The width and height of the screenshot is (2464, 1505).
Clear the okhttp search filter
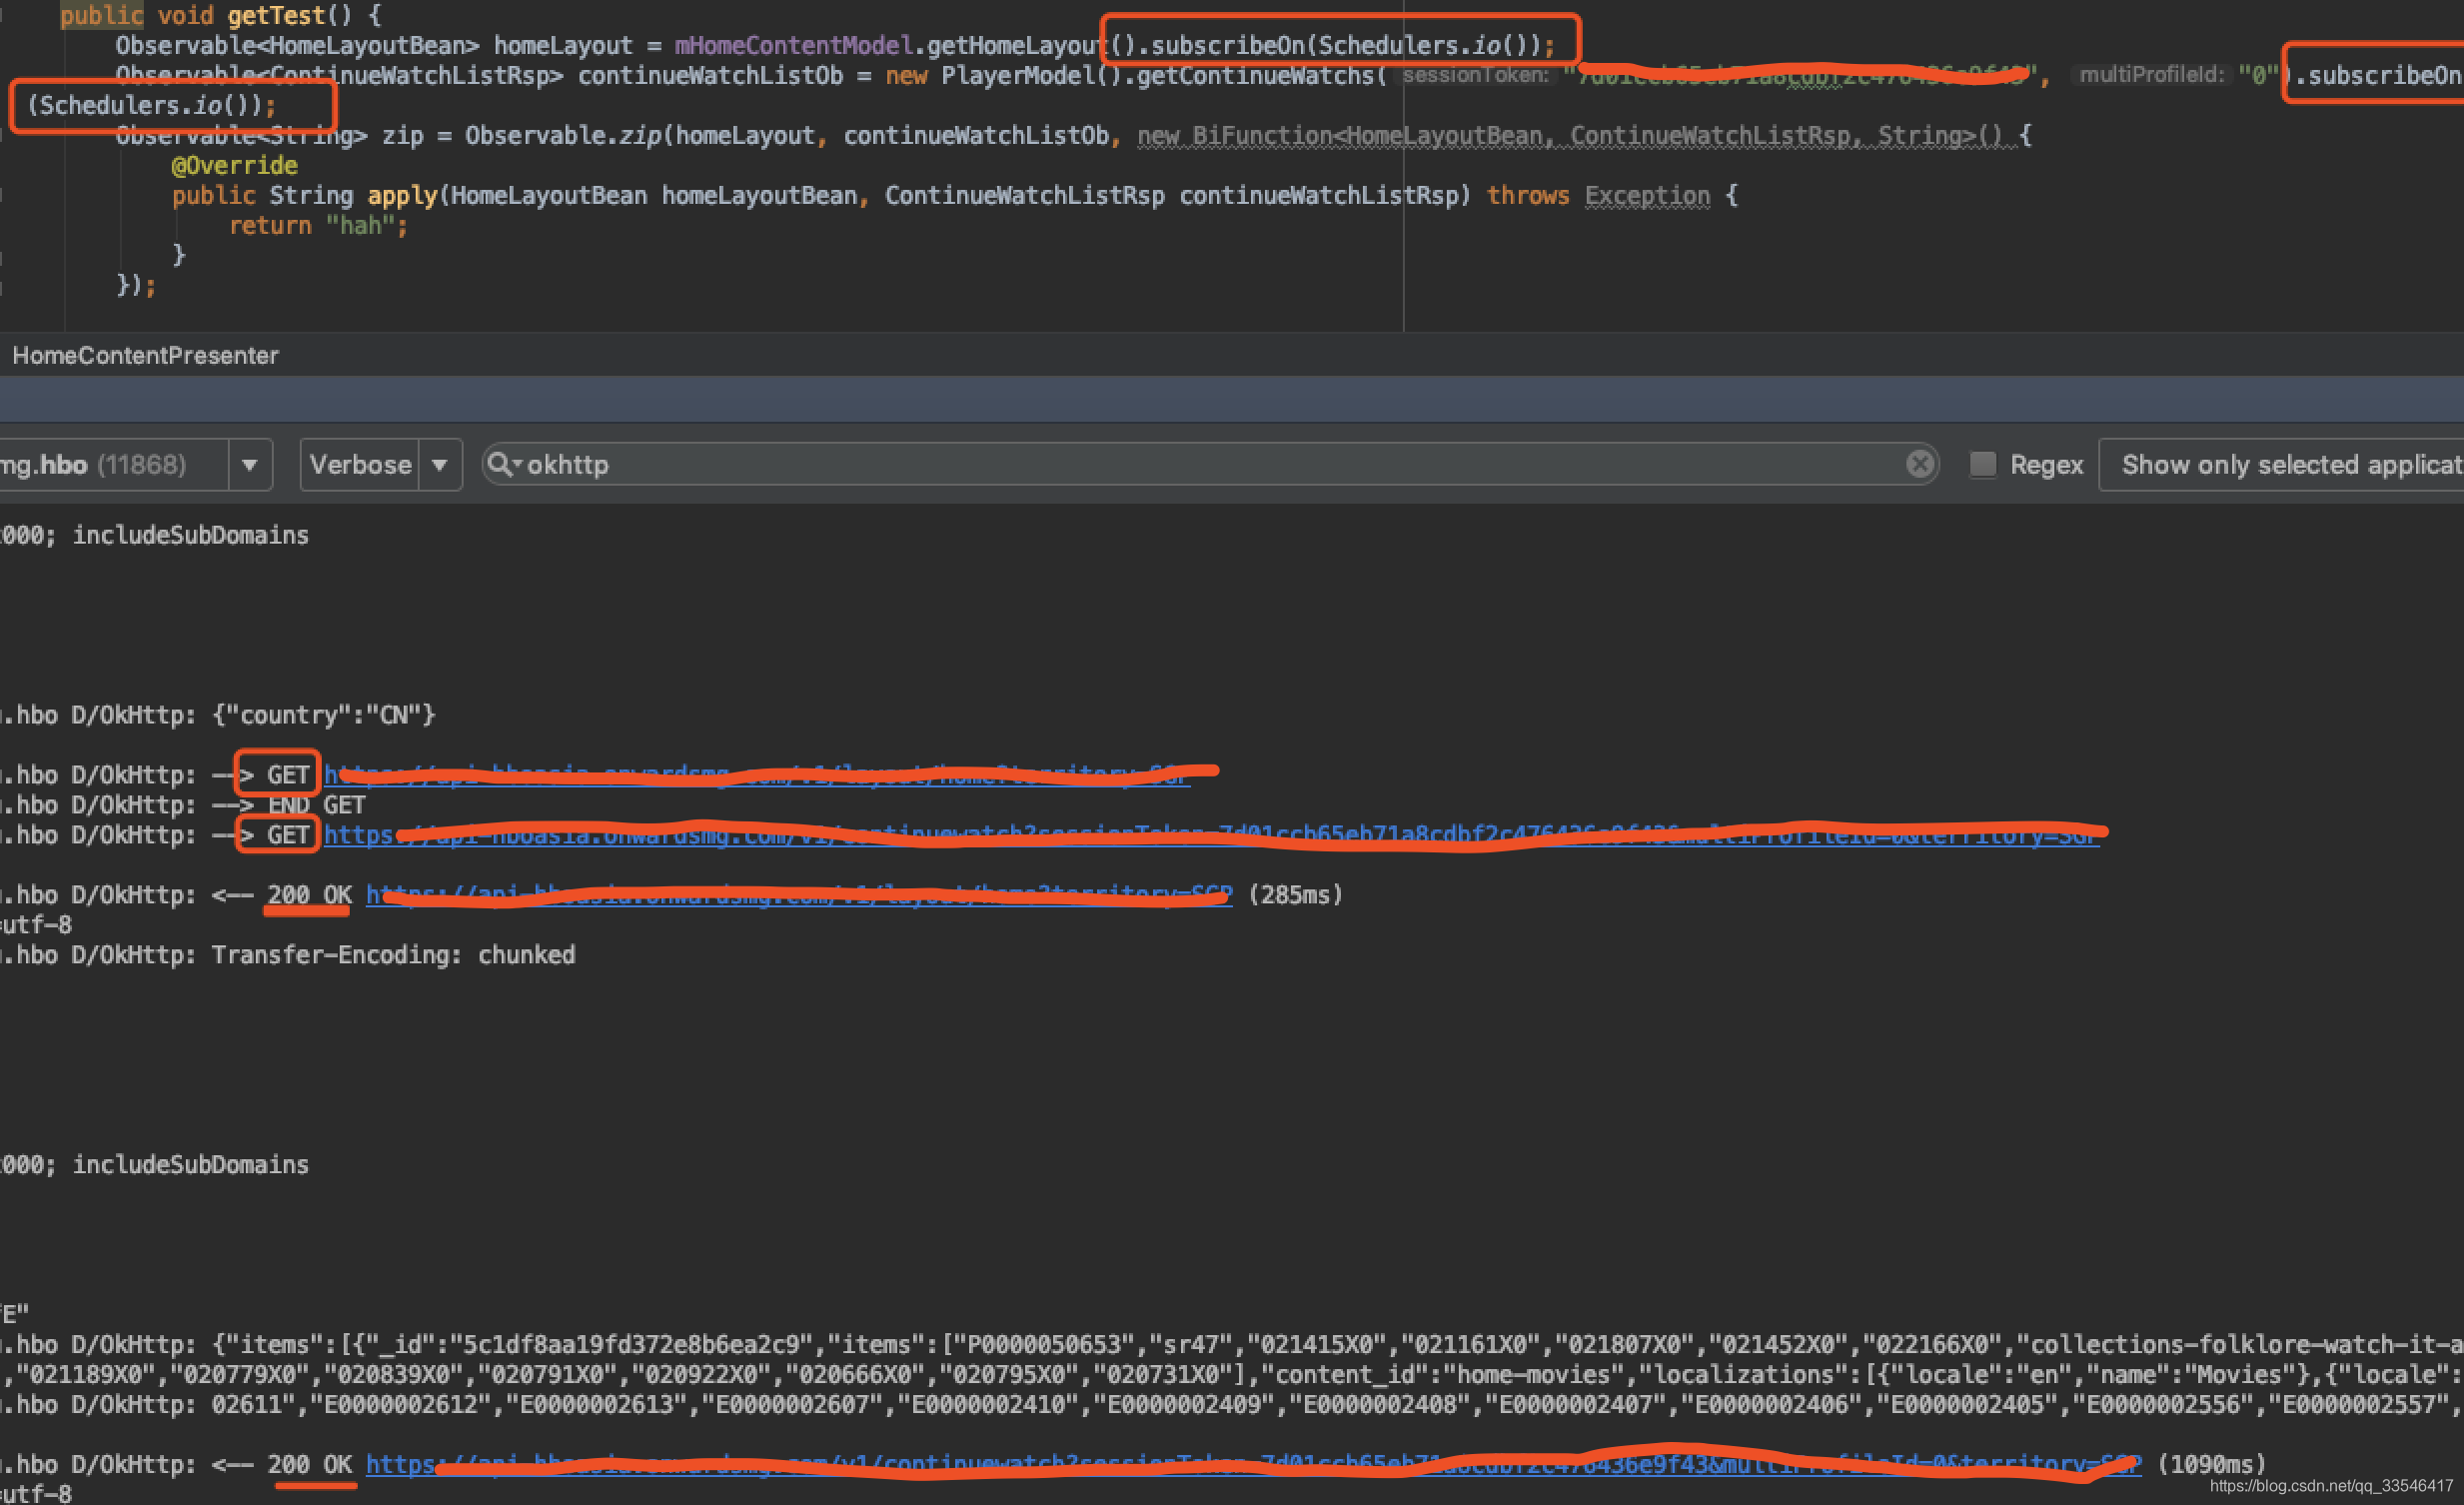tap(1919, 464)
